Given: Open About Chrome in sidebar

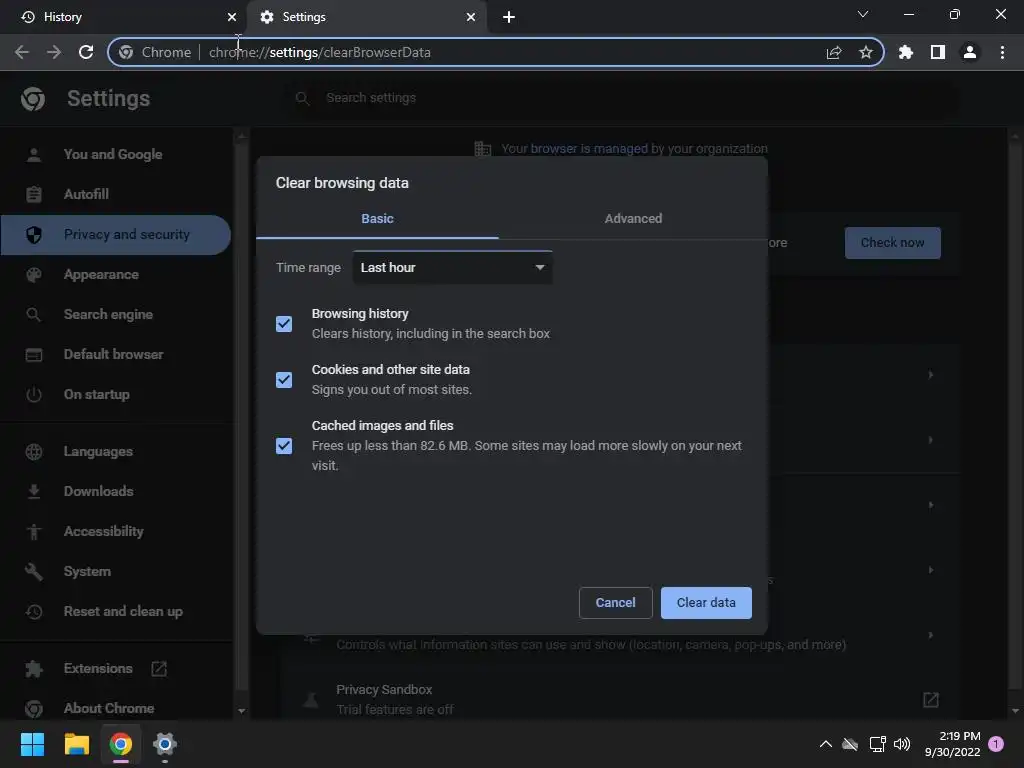Looking at the screenshot, I should pos(109,708).
